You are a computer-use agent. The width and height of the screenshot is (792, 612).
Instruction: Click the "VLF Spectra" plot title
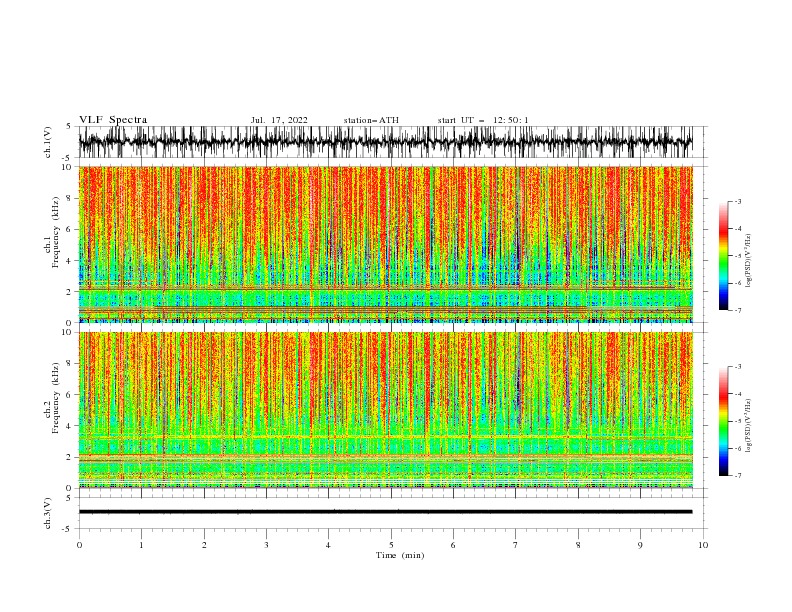pyautogui.click(x=113, y=120)
